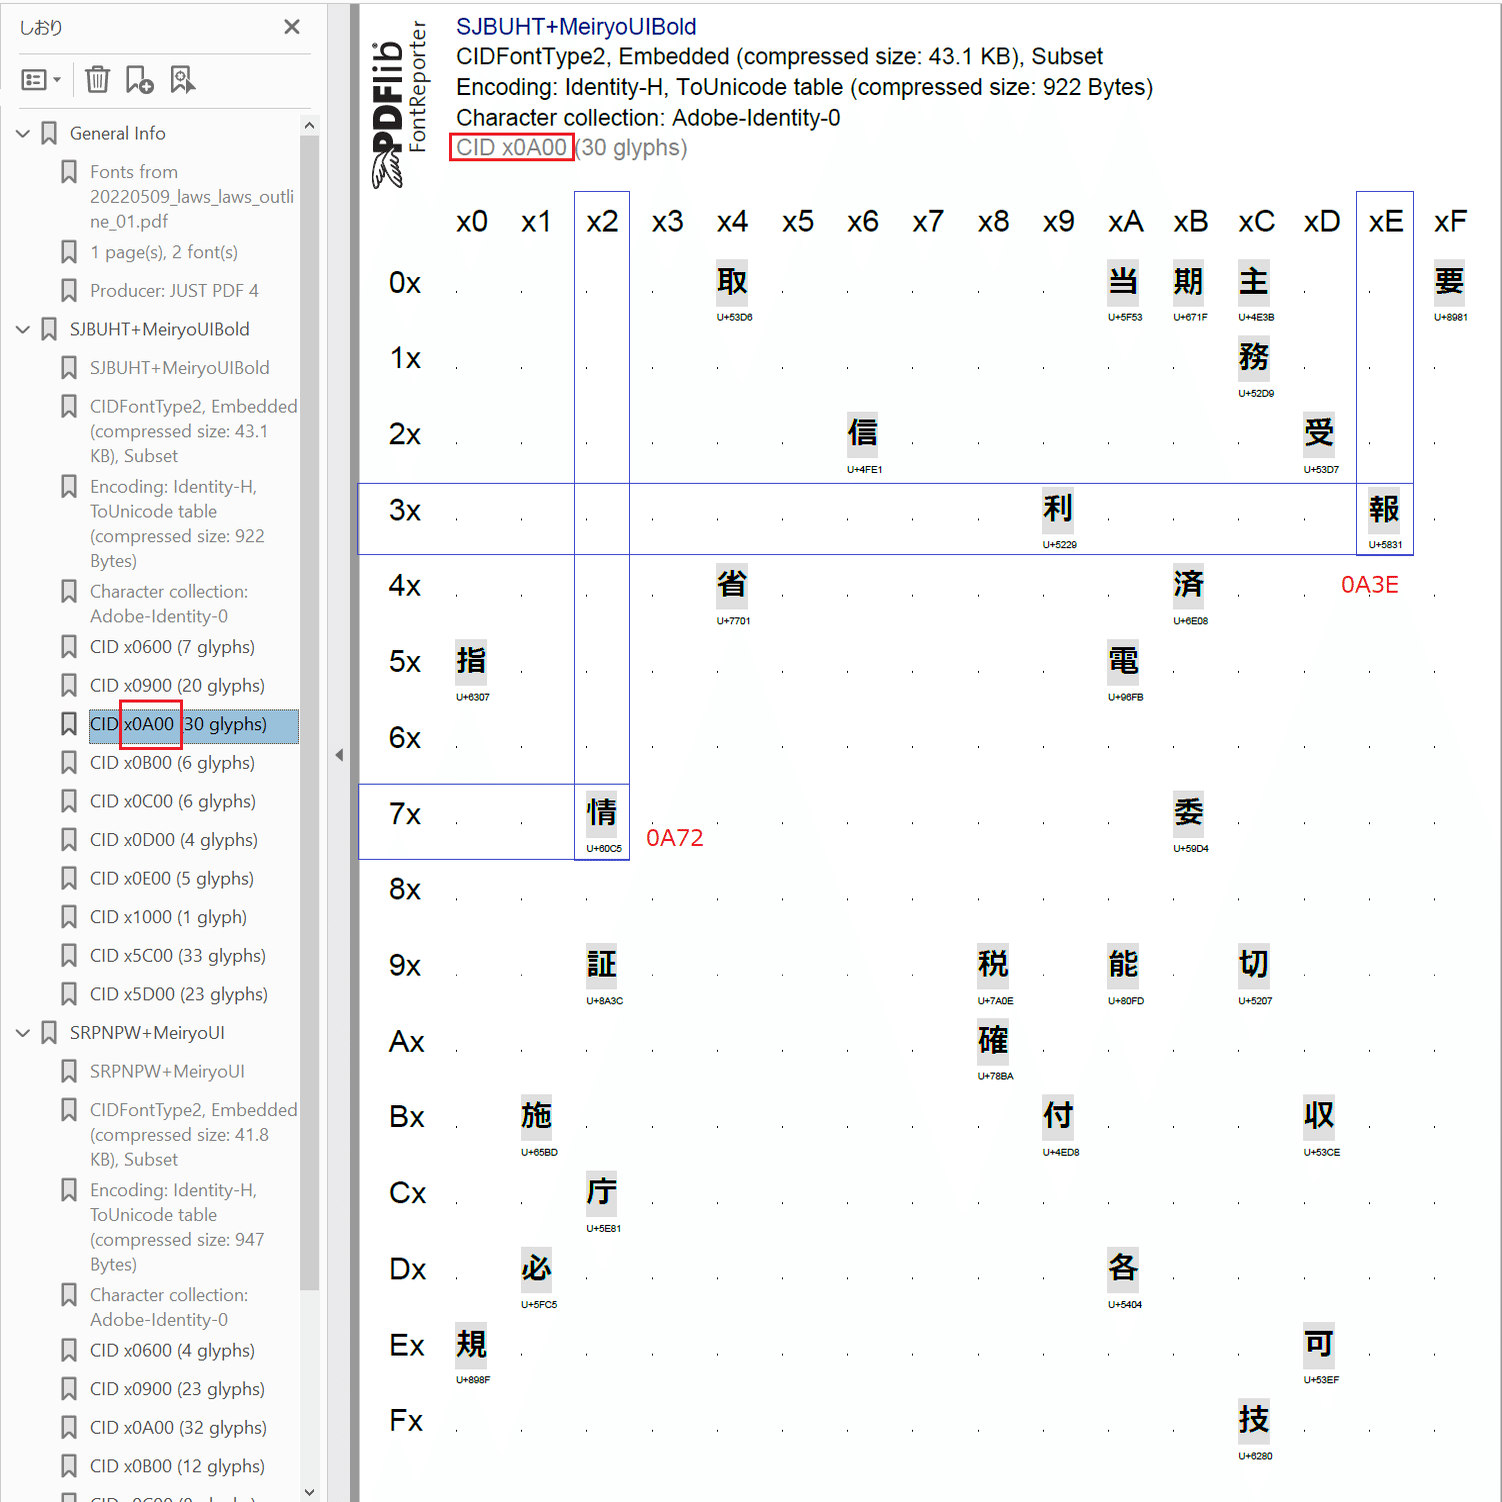This screenshot has width=1502, height=1502.
Task: Click the scrollbar down arrow
Action: (310, 1491)
